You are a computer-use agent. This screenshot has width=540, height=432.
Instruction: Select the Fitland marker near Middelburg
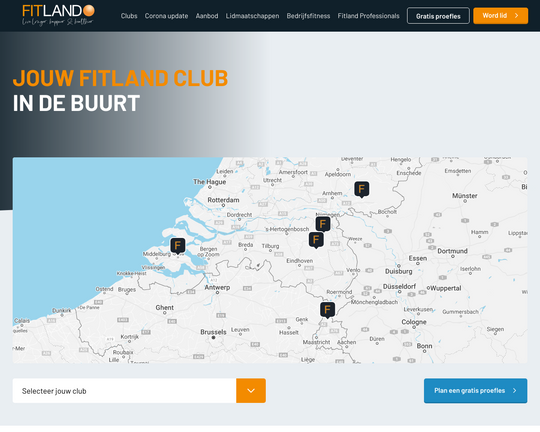(x=178, y=246)
